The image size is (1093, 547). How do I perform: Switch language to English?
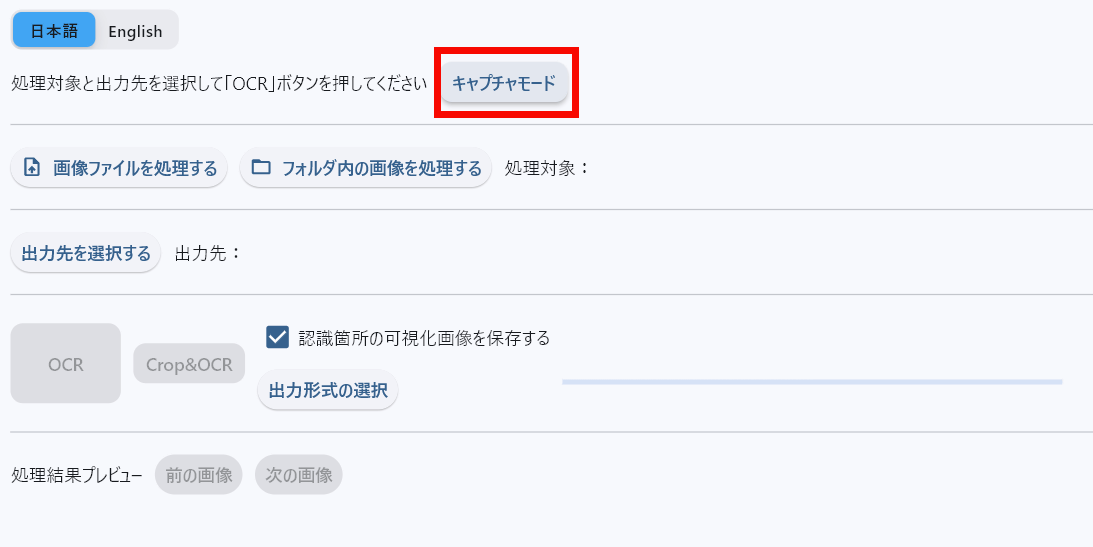[x=135, y=30]
